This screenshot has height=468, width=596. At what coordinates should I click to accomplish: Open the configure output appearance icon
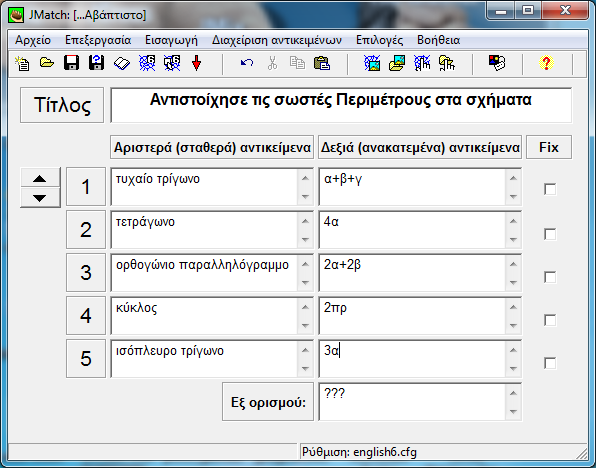pos(497,63)
